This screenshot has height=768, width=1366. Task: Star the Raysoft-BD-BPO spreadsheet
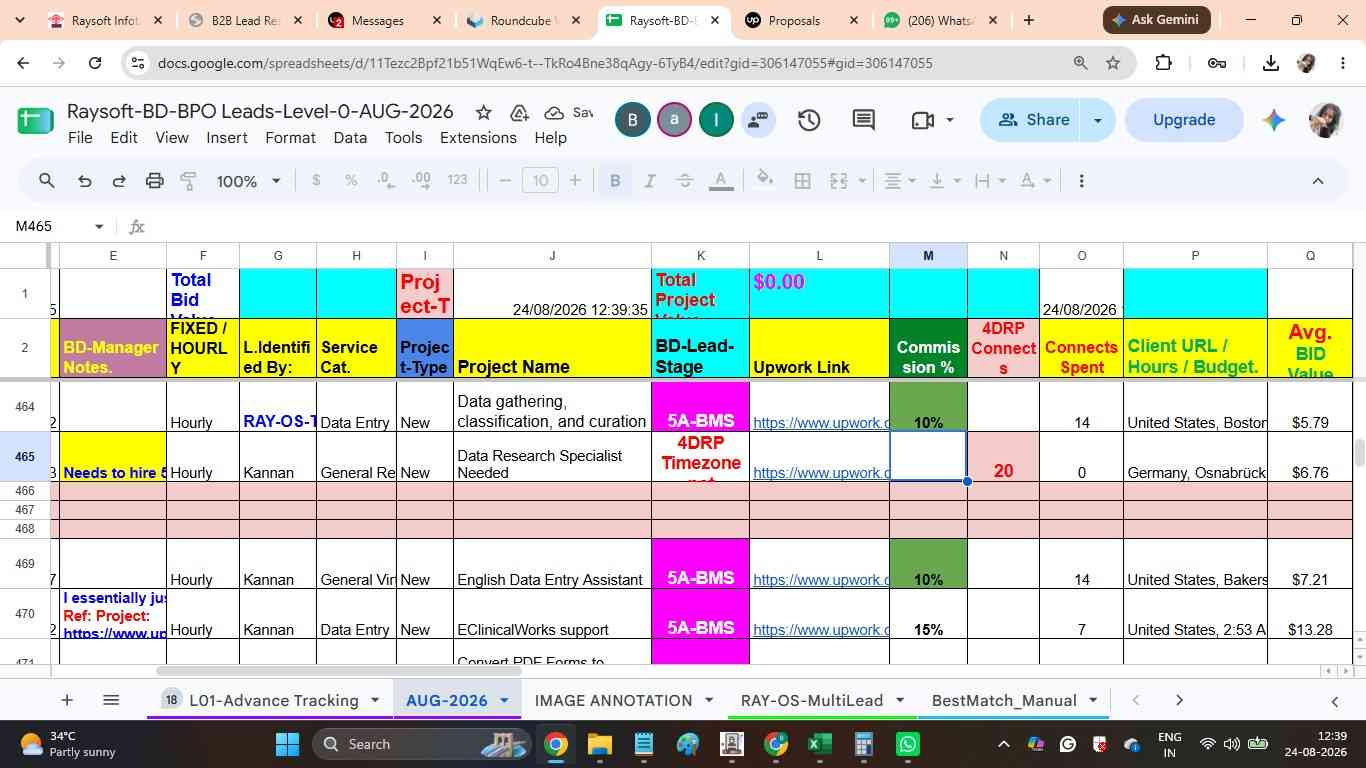pos(483,112)
